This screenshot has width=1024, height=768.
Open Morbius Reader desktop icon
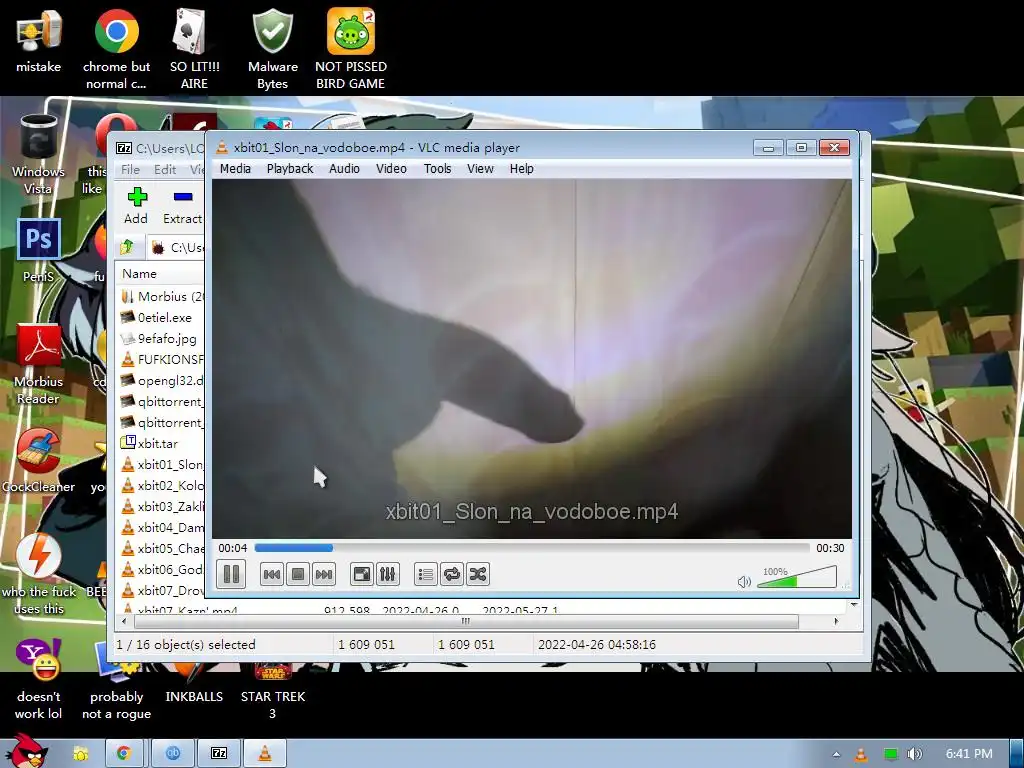pyautogui.click(x=39, y=364)
